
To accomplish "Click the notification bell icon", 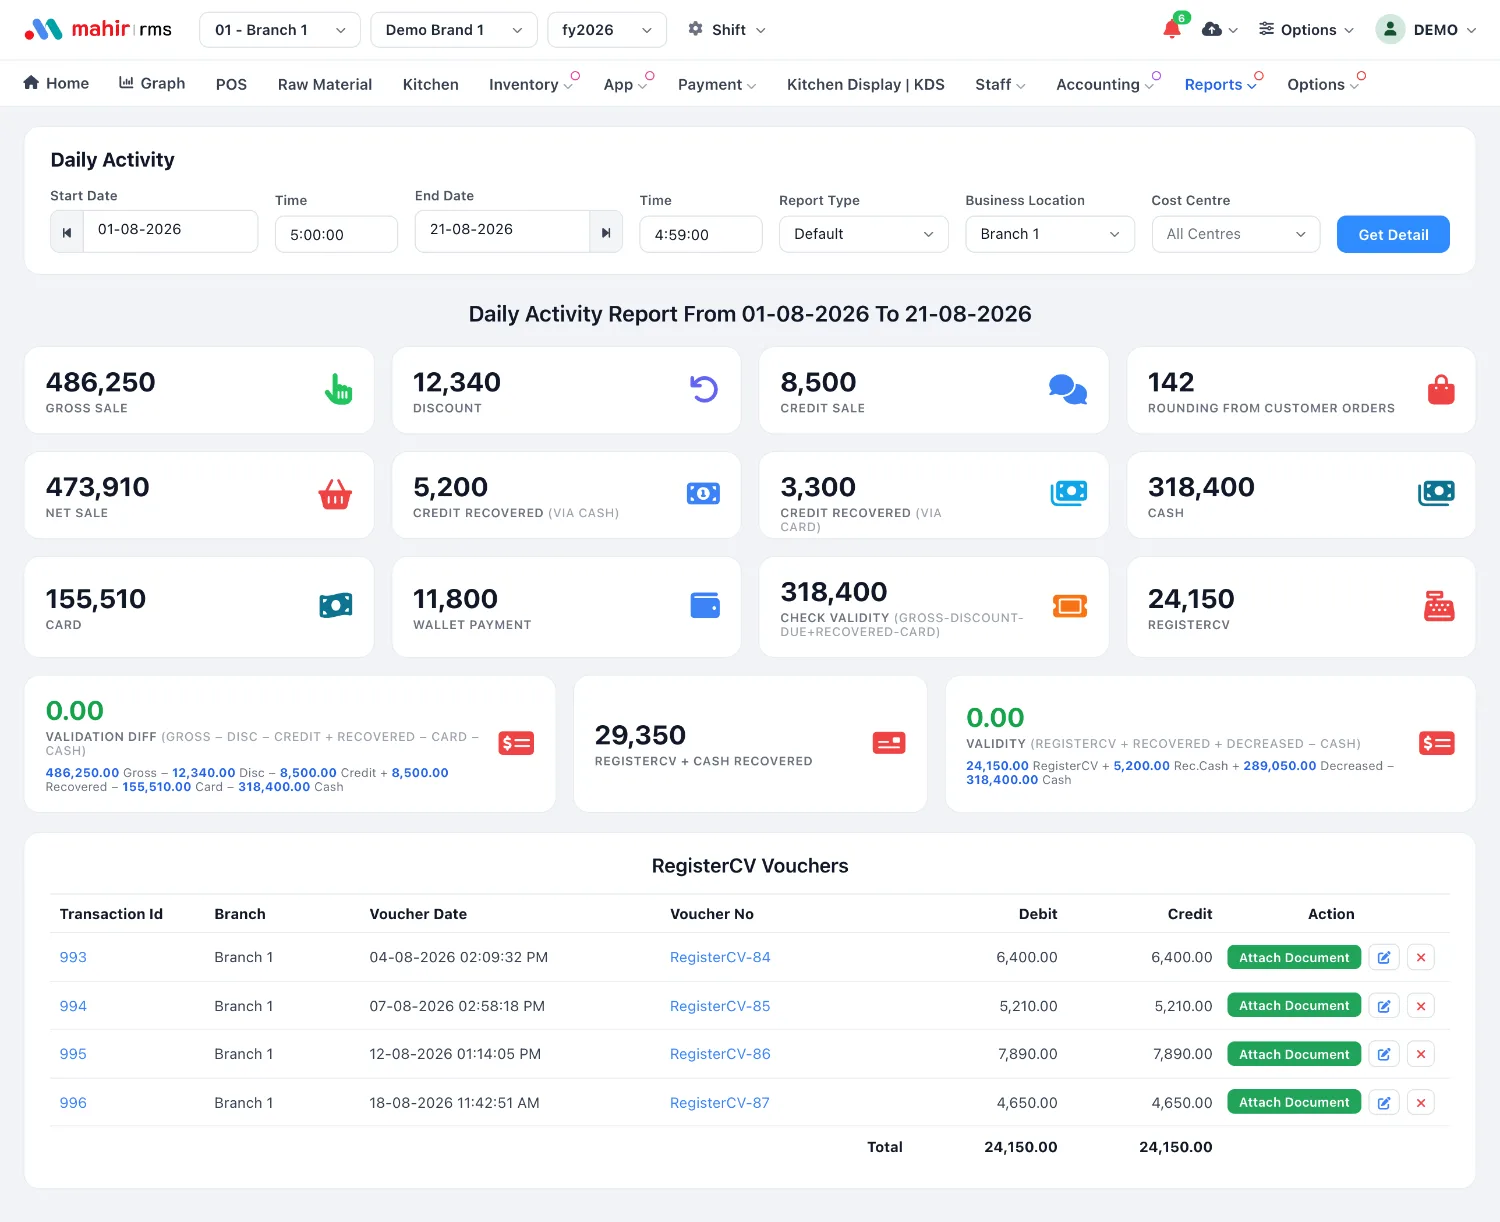I will click(1172, 29).
